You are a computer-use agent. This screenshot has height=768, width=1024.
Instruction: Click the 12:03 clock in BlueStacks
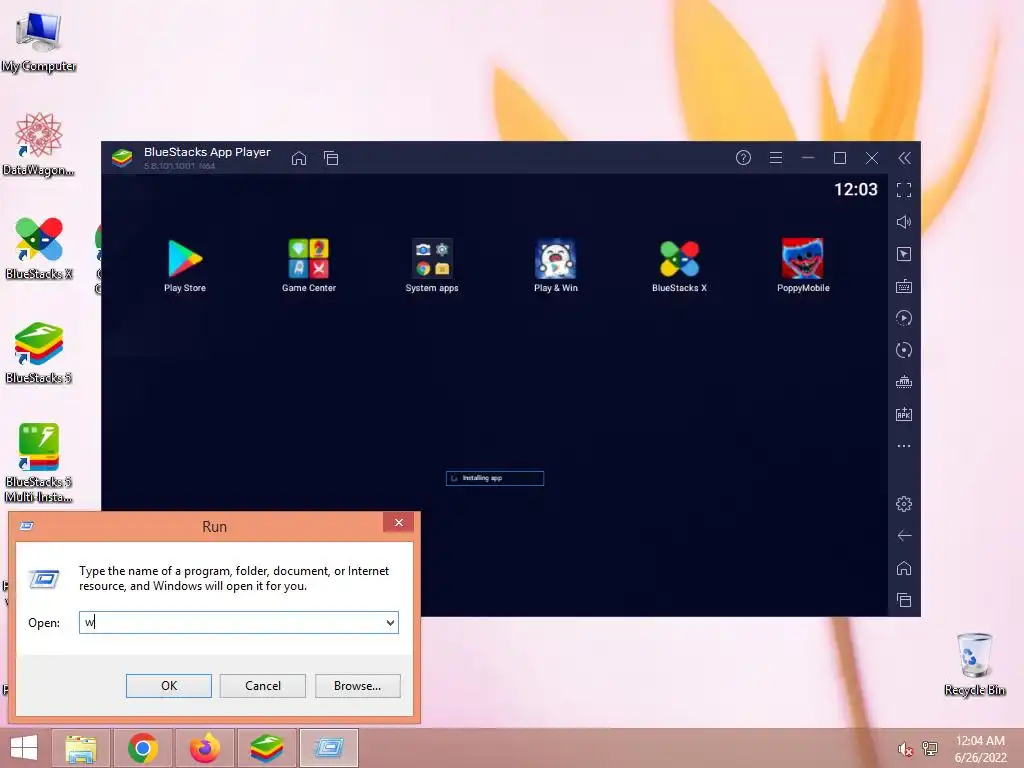tap(856, 189)
